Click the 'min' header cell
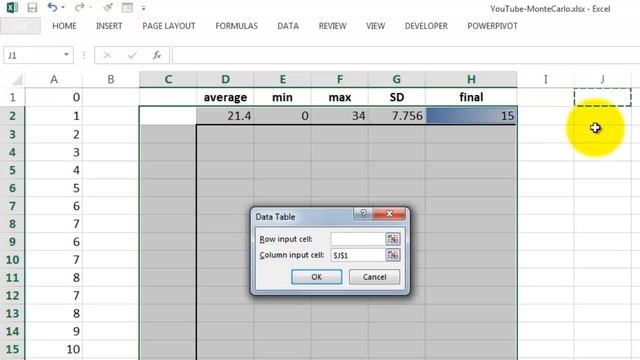Image resolution: width=640 pixels, height=360 pixels. coord(282,97)
